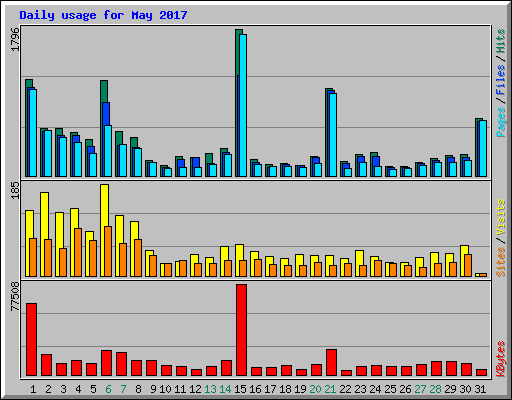Select day 2 on the x-axis

pyautogui.click(x=48, y=389)
